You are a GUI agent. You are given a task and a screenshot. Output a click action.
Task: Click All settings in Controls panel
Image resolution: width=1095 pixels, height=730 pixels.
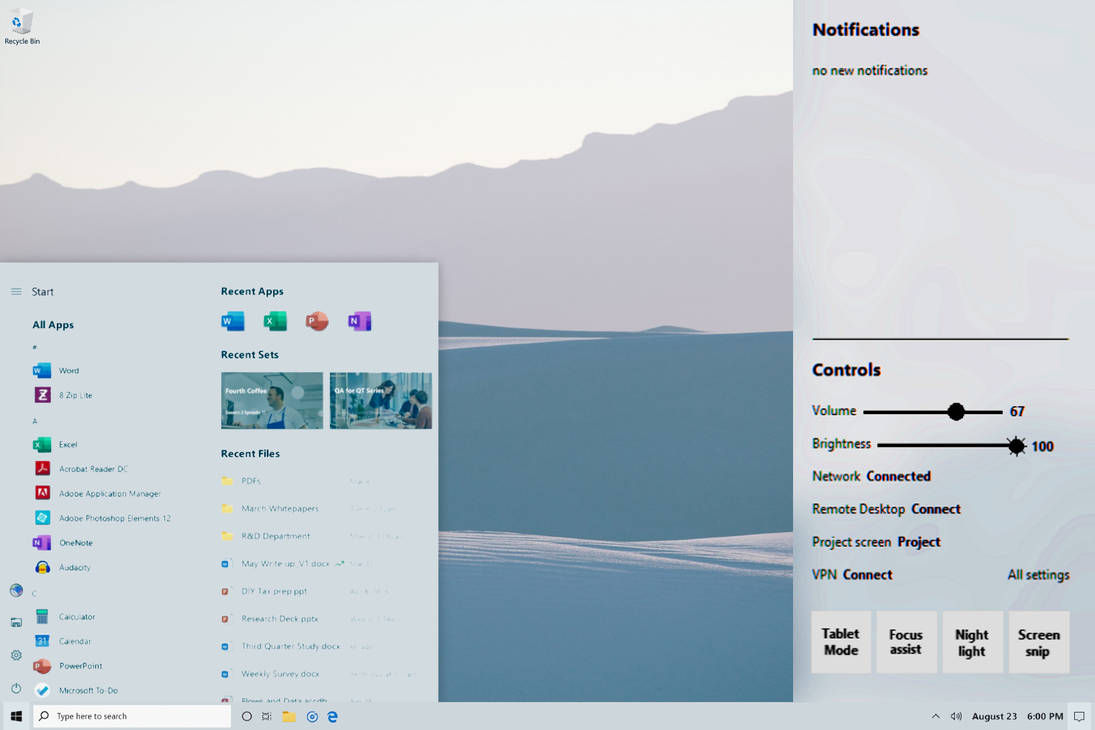[1038, 575]
